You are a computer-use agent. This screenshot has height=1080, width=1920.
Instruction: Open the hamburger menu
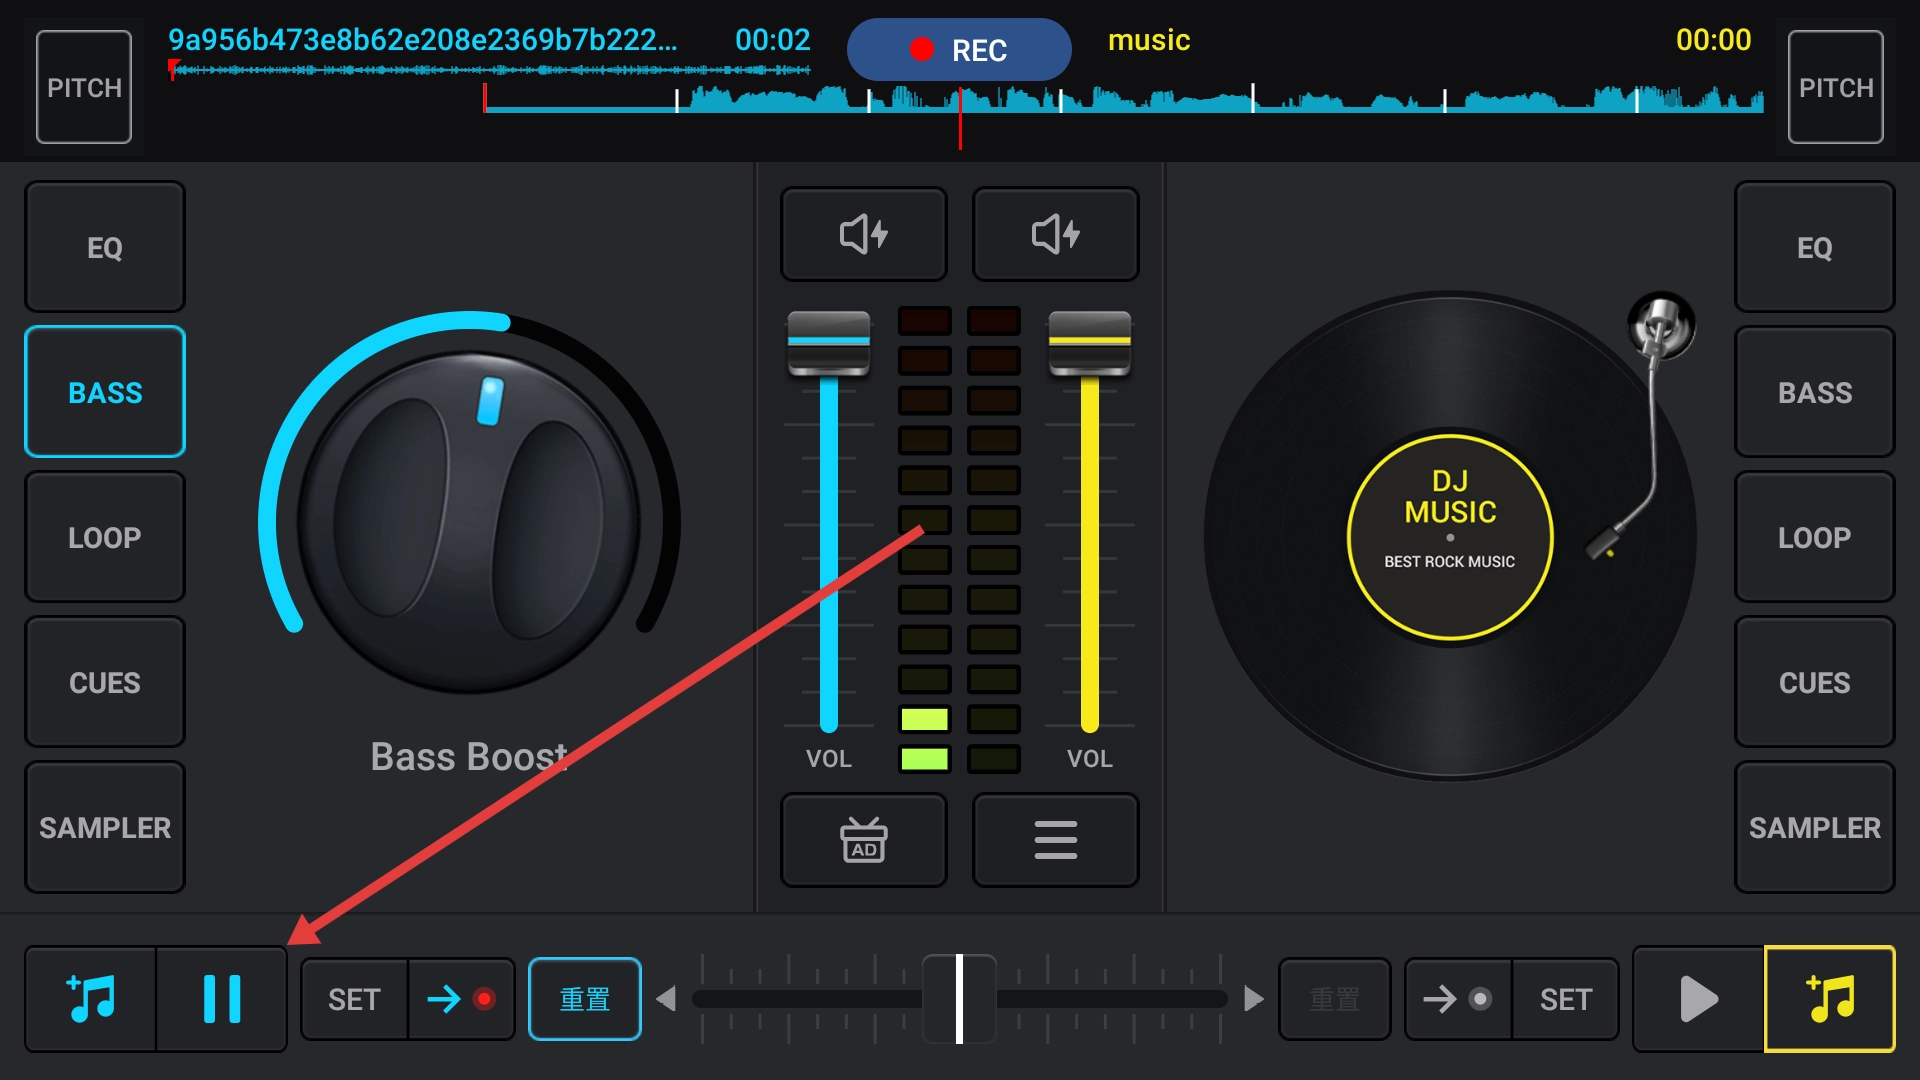click(1055, 840)
